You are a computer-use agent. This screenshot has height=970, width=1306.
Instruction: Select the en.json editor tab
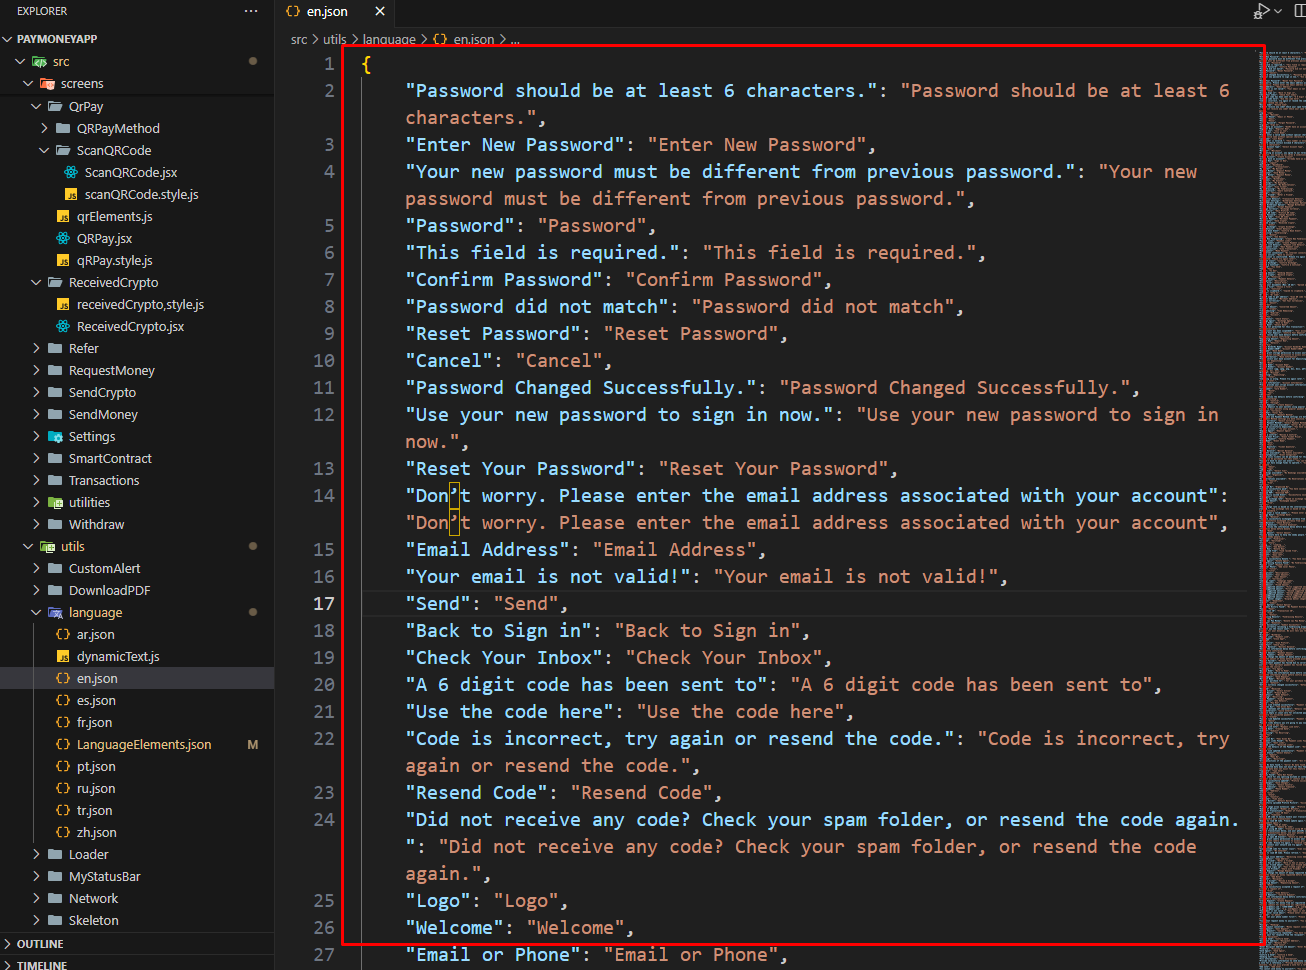[x=326, y=12]
